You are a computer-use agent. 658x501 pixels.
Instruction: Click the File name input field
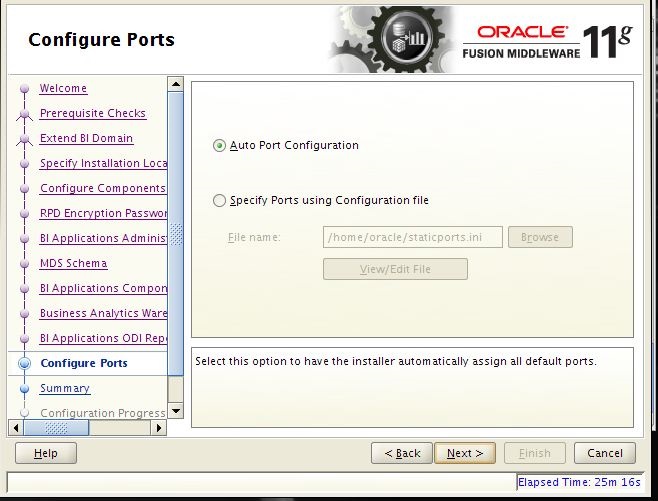413,237
